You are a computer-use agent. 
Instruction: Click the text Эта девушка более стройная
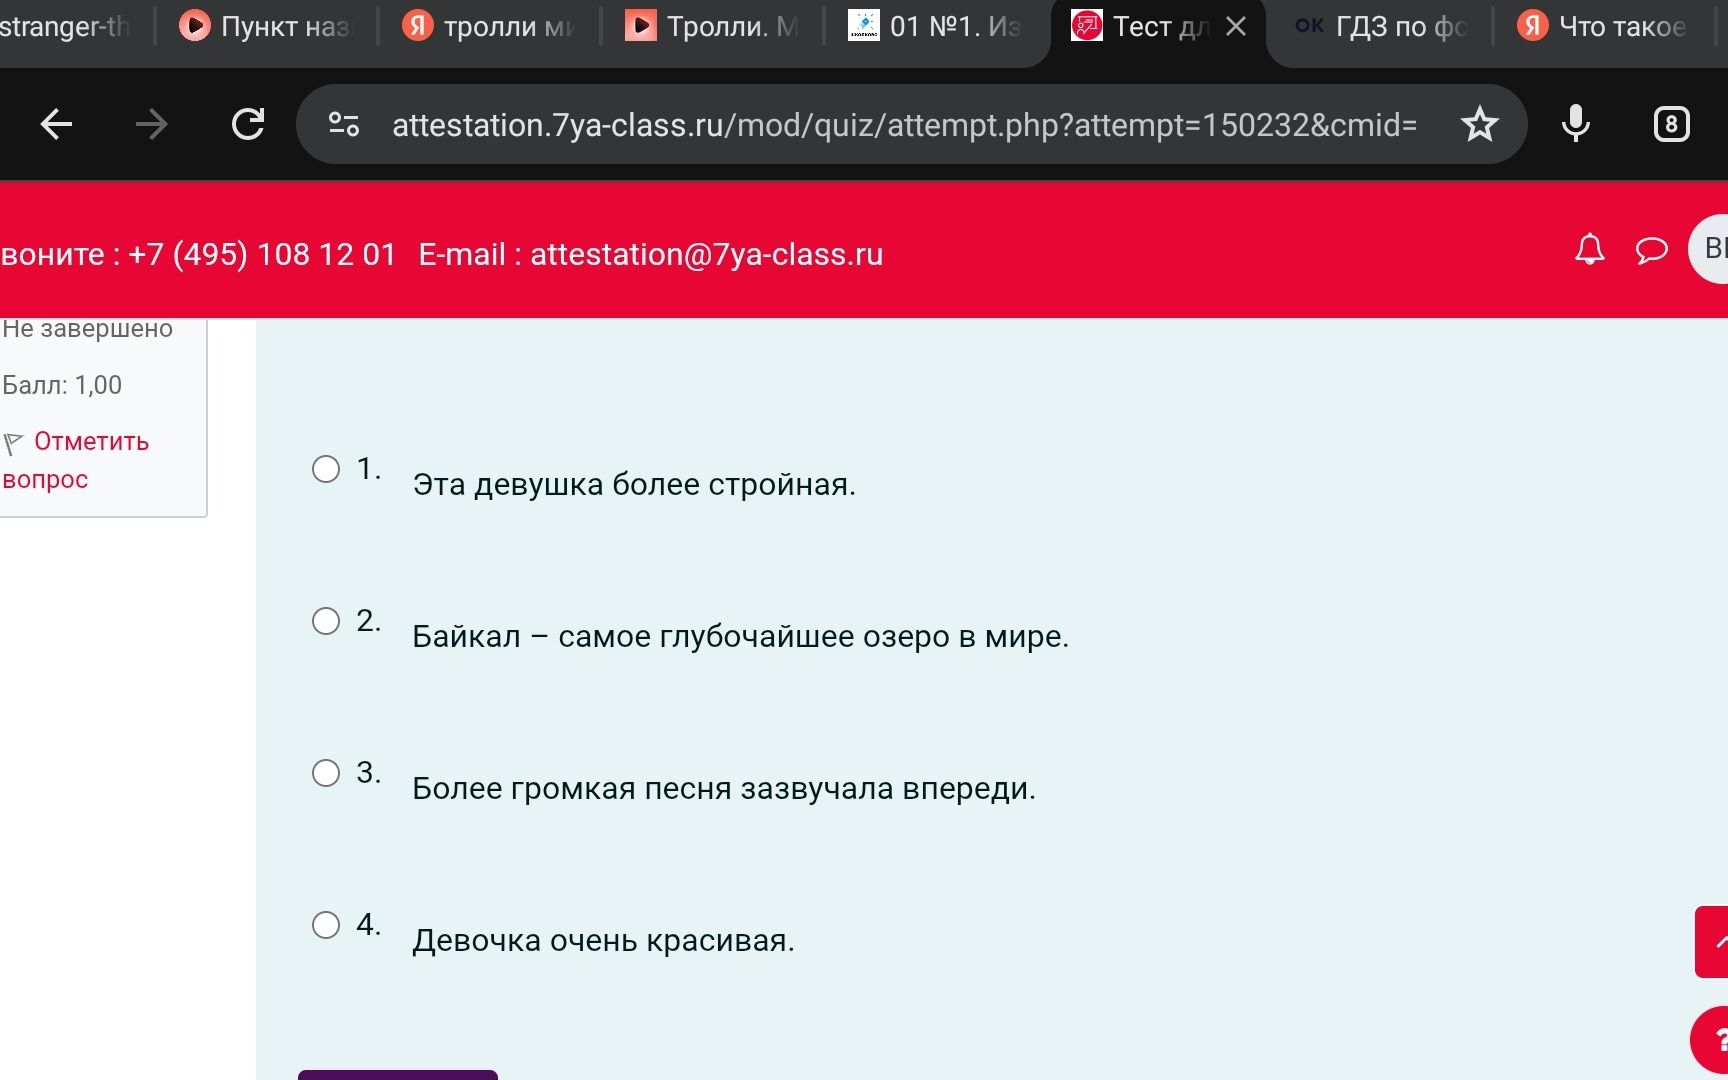click(x=634, y=485)
